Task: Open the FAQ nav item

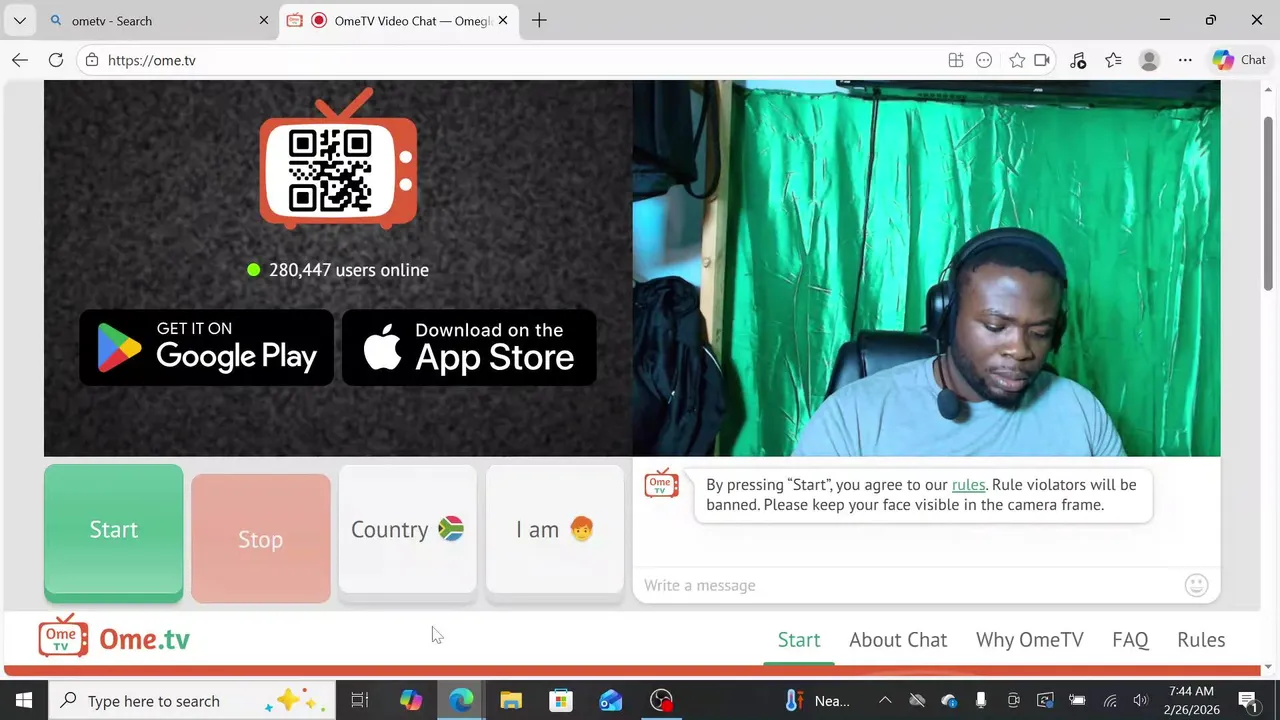Action: pyautogui.click(x=1130, y=640)
